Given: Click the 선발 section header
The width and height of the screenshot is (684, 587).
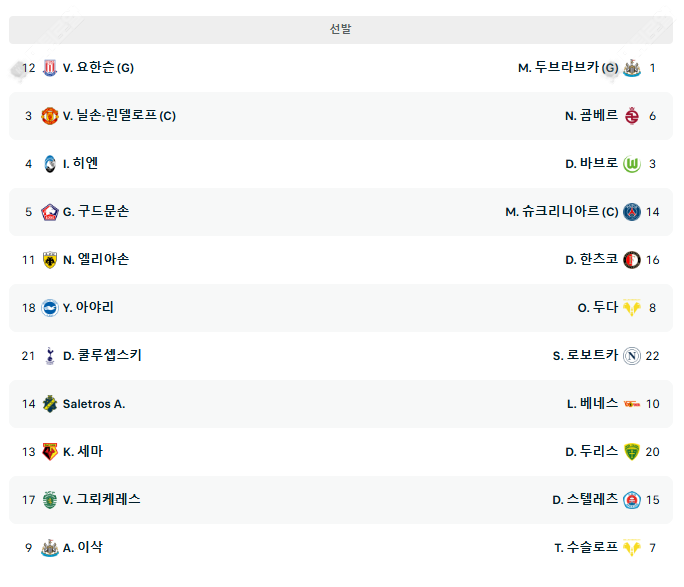Looking at the screenshot, I should (341, 30).
